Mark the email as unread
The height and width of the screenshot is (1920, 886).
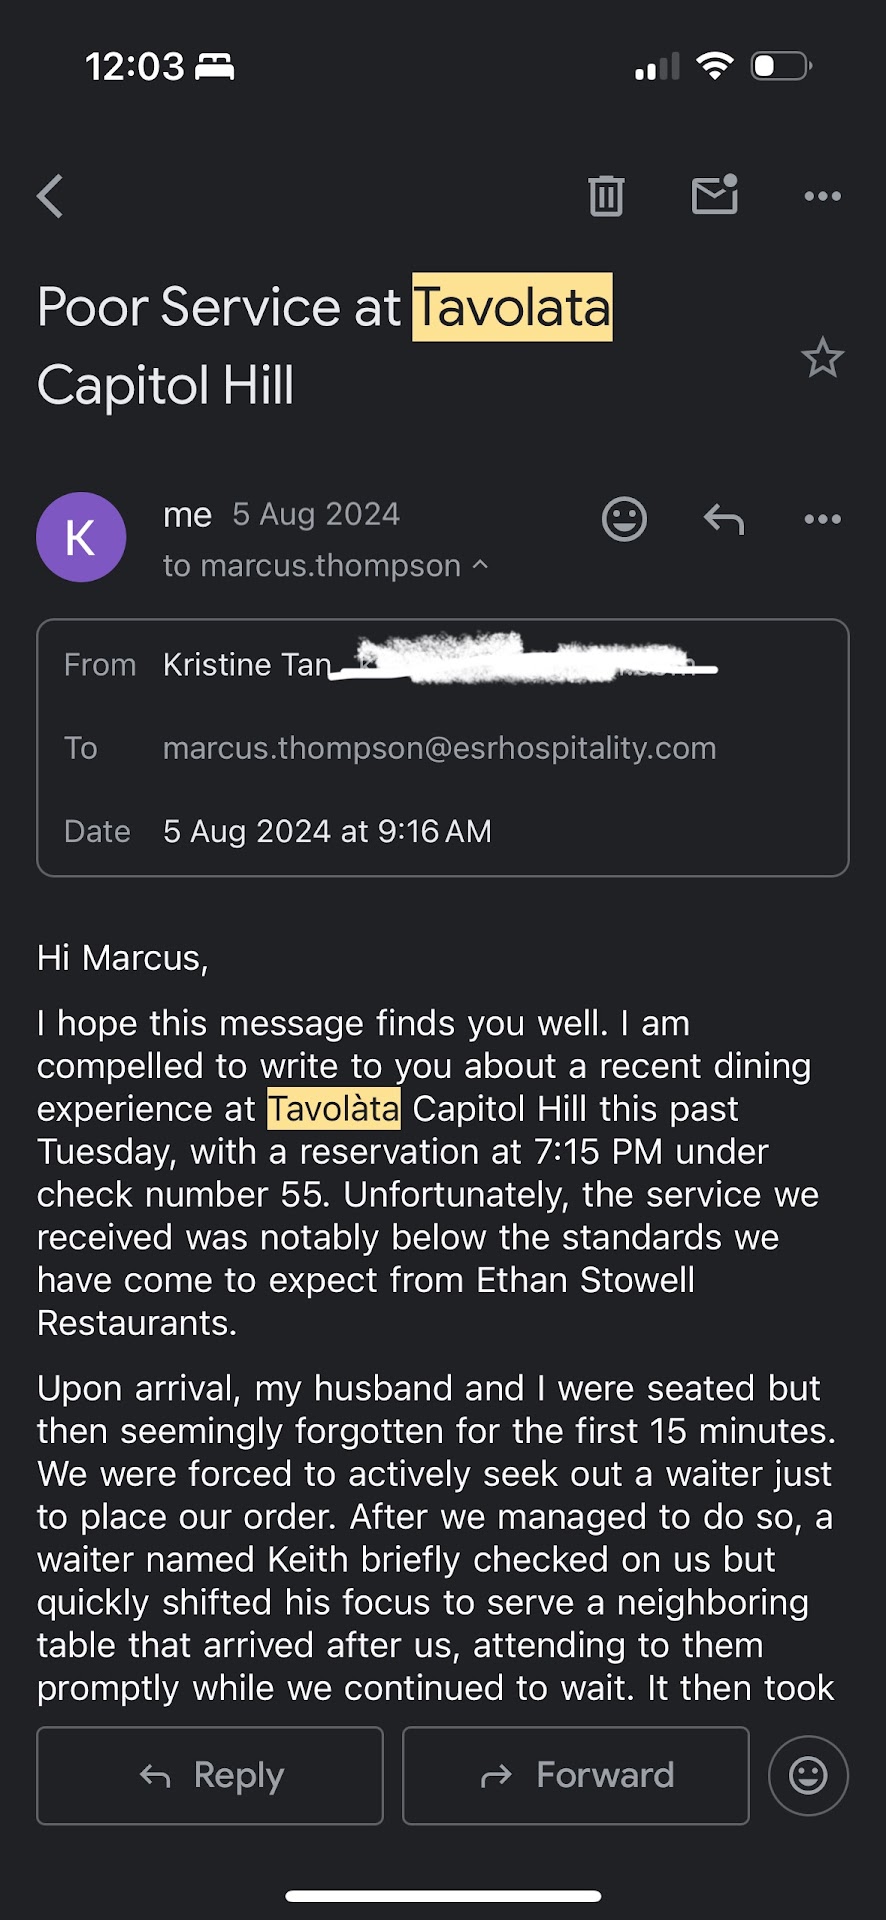click(715, 195)
